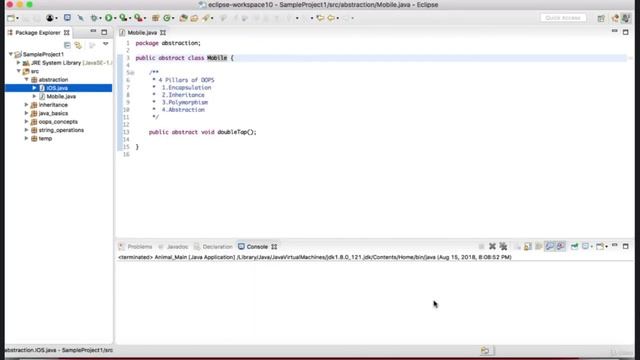Click Remove All Terminated Launches icon
Viewport: 640px width, 360px height.
pos(503,247)
